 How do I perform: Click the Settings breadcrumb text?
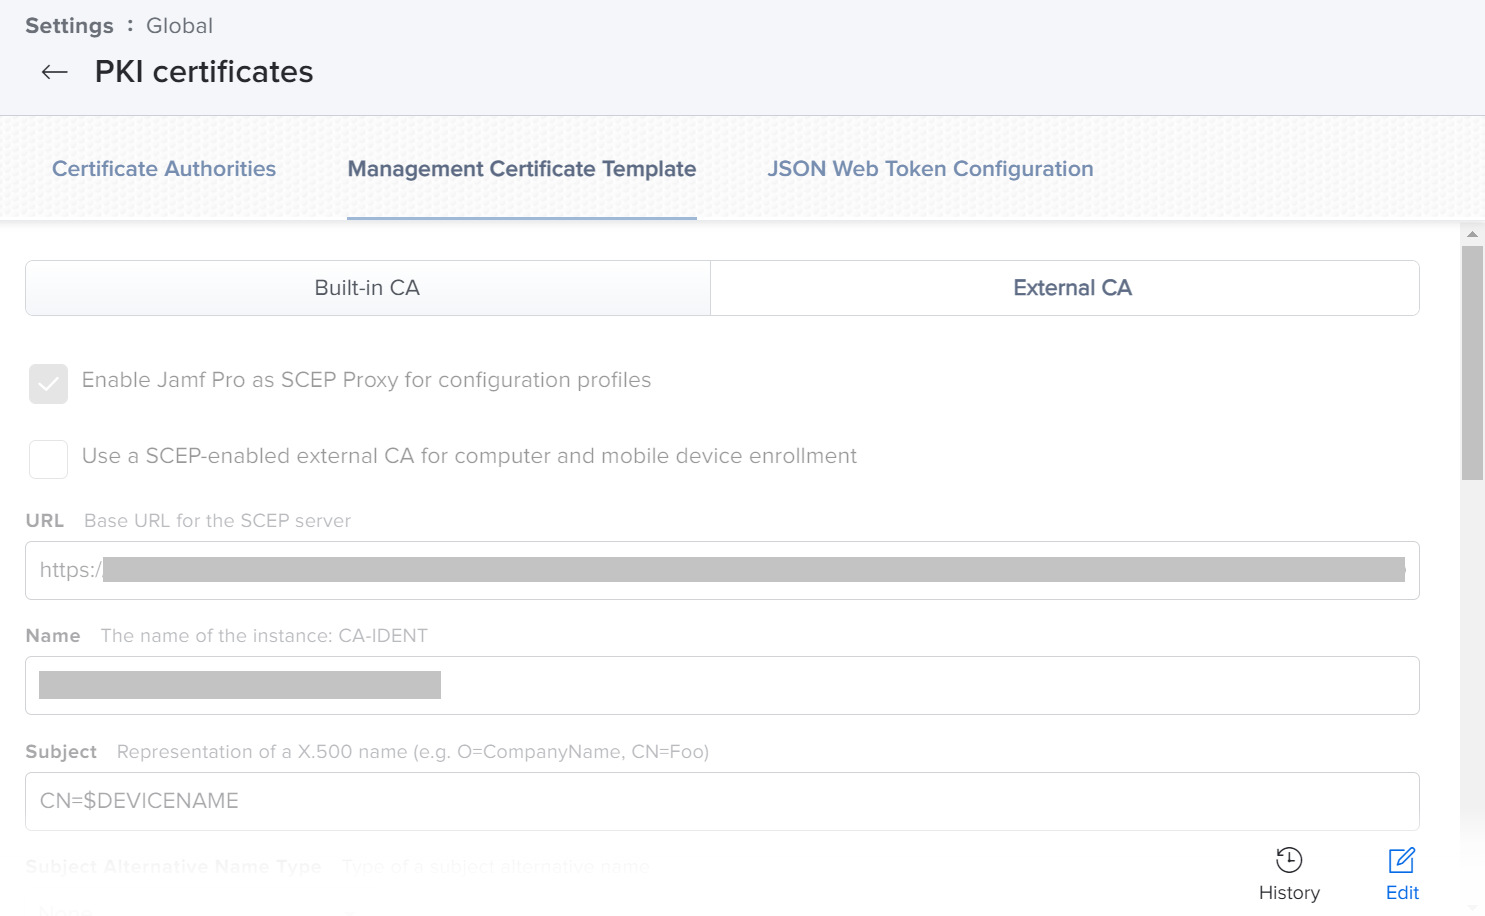click(69, 26)
